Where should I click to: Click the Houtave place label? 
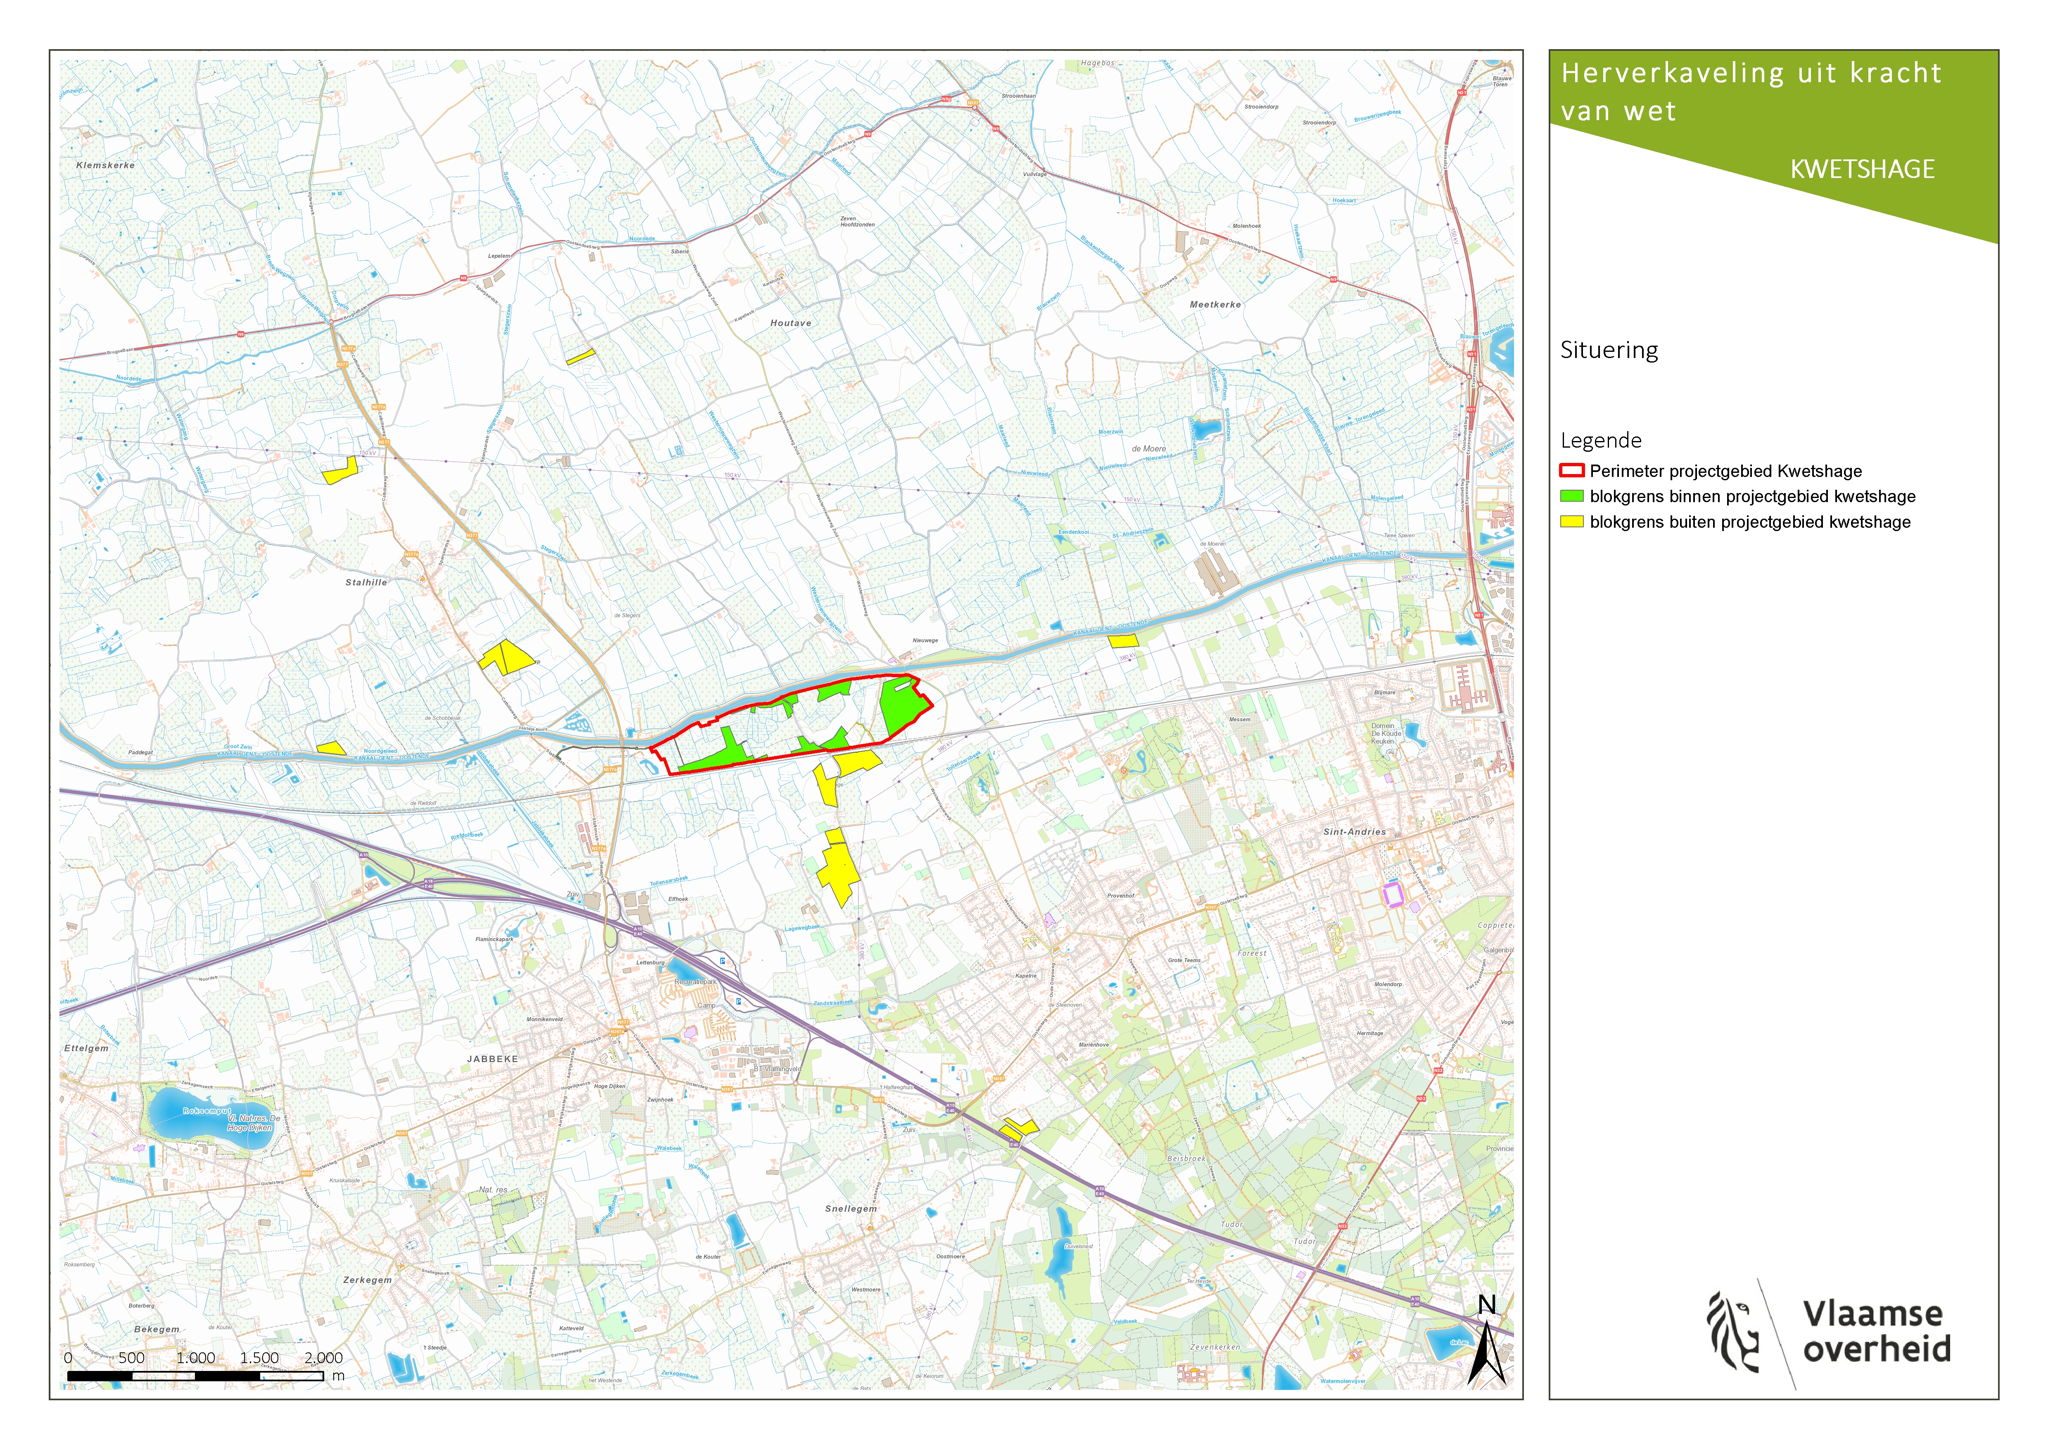791,323
